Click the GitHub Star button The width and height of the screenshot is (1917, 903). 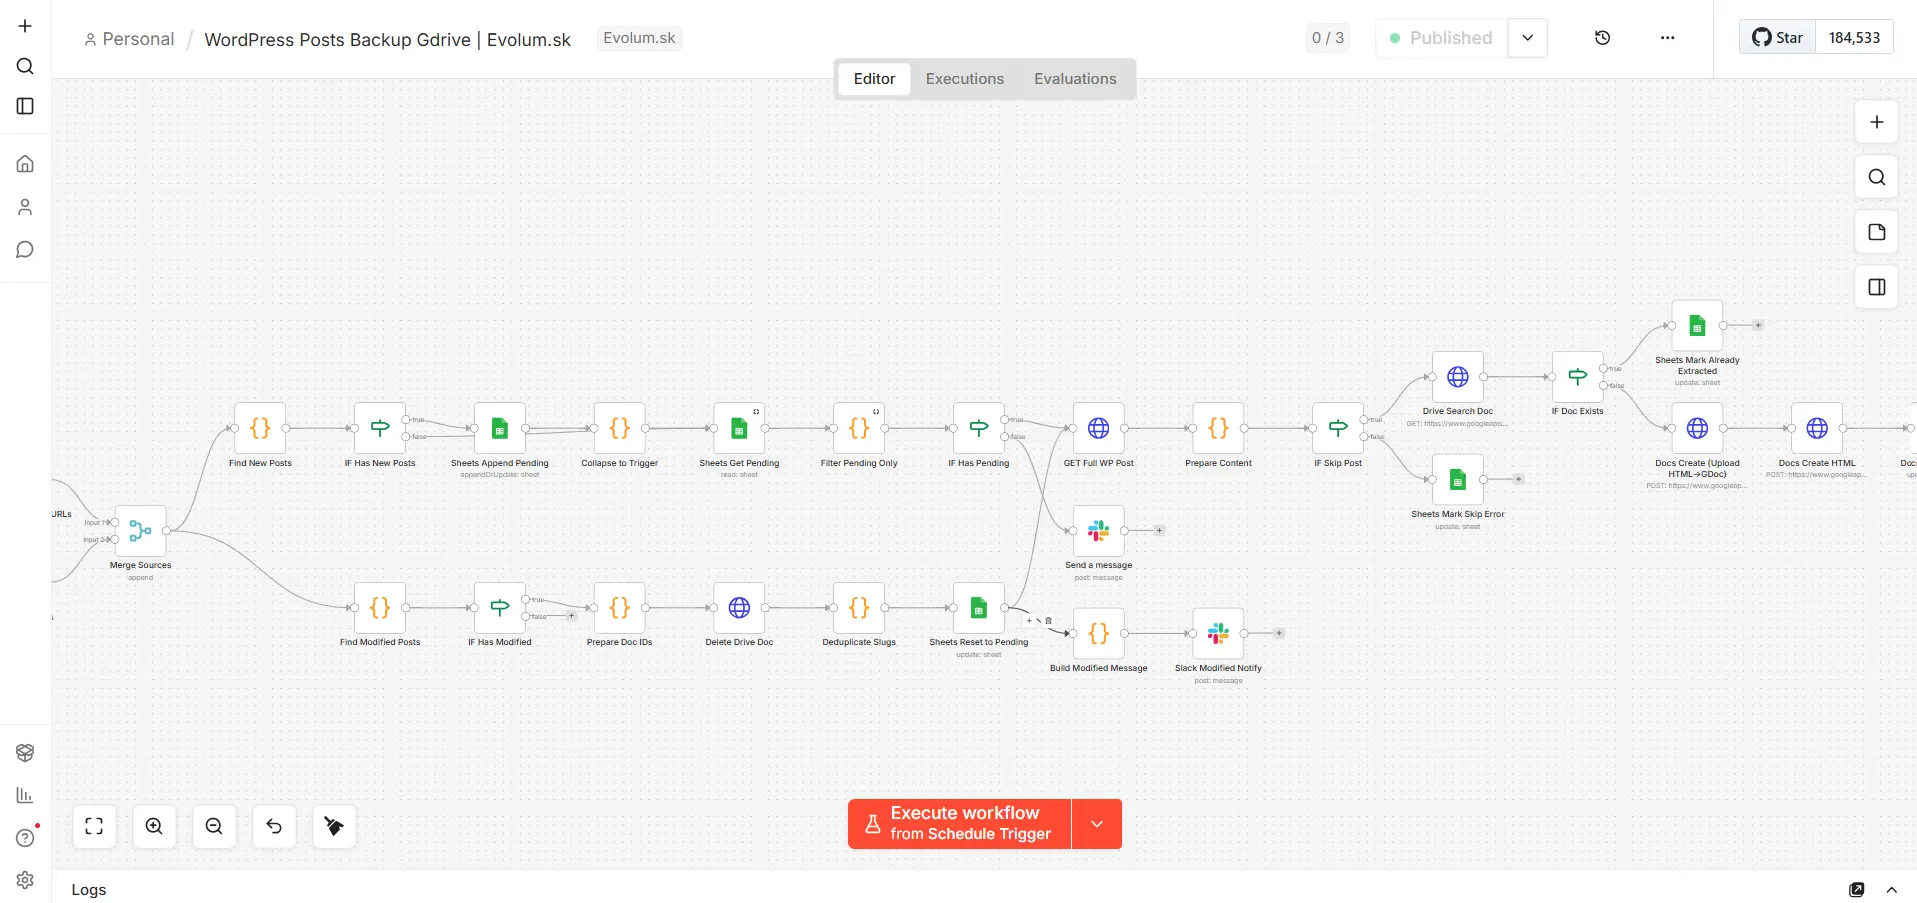click(x=1777, y=38)
